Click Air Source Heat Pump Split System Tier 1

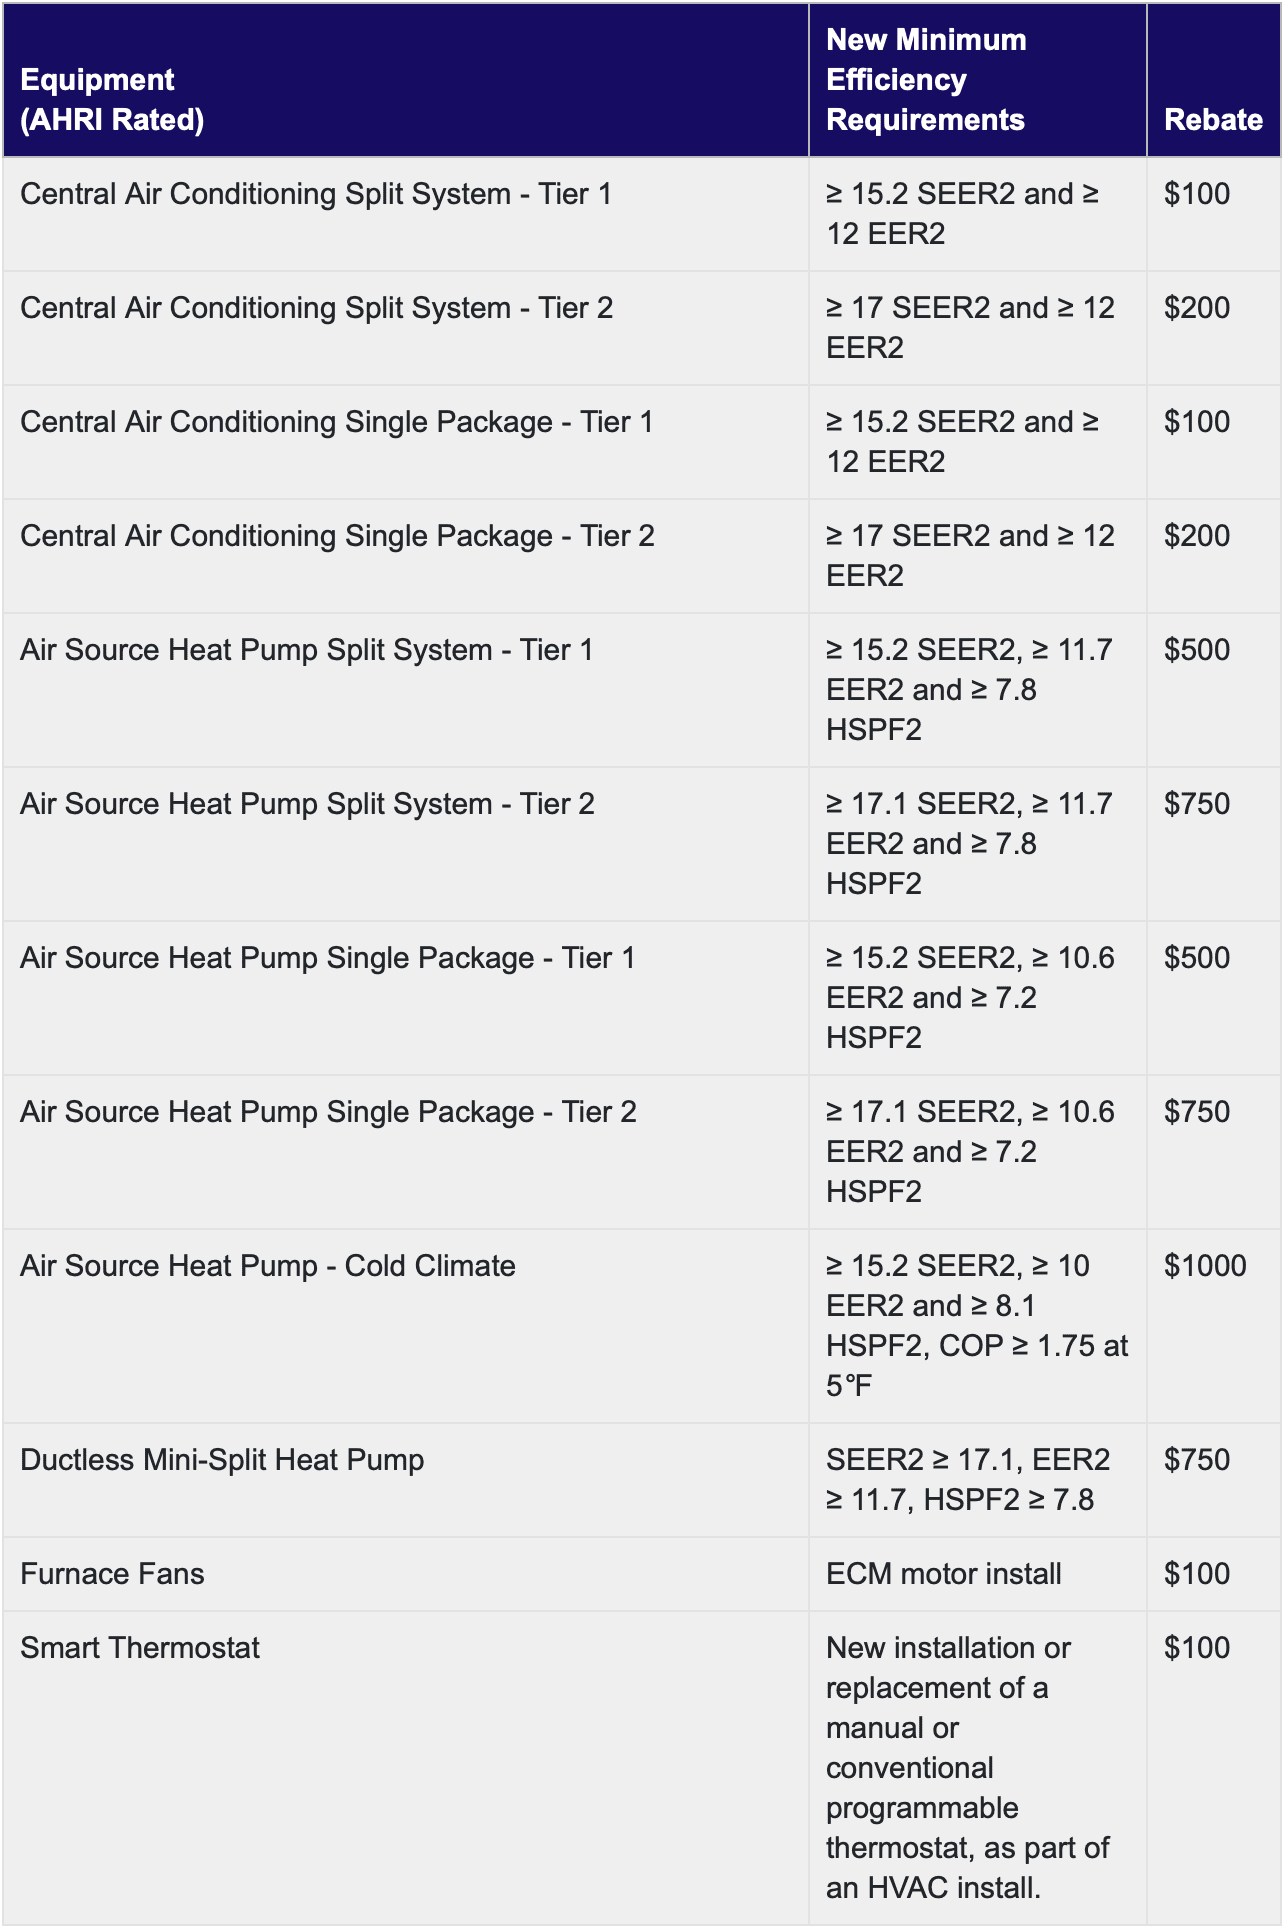(307, 650)
